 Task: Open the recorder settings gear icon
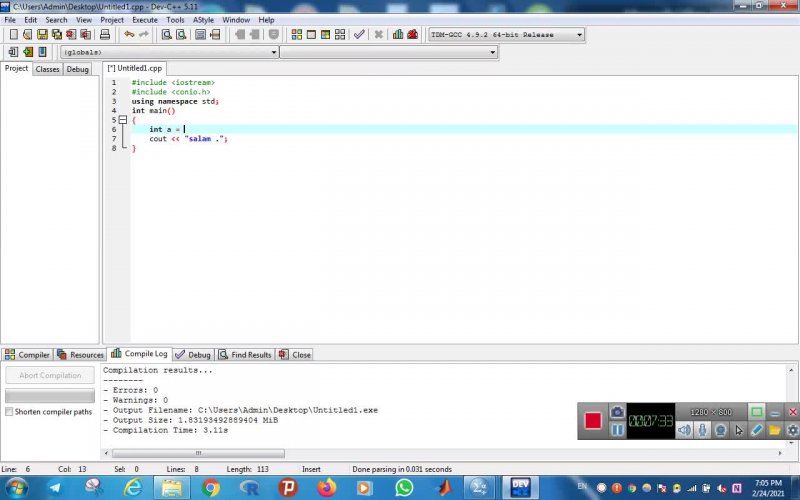[x=792, y=430]
